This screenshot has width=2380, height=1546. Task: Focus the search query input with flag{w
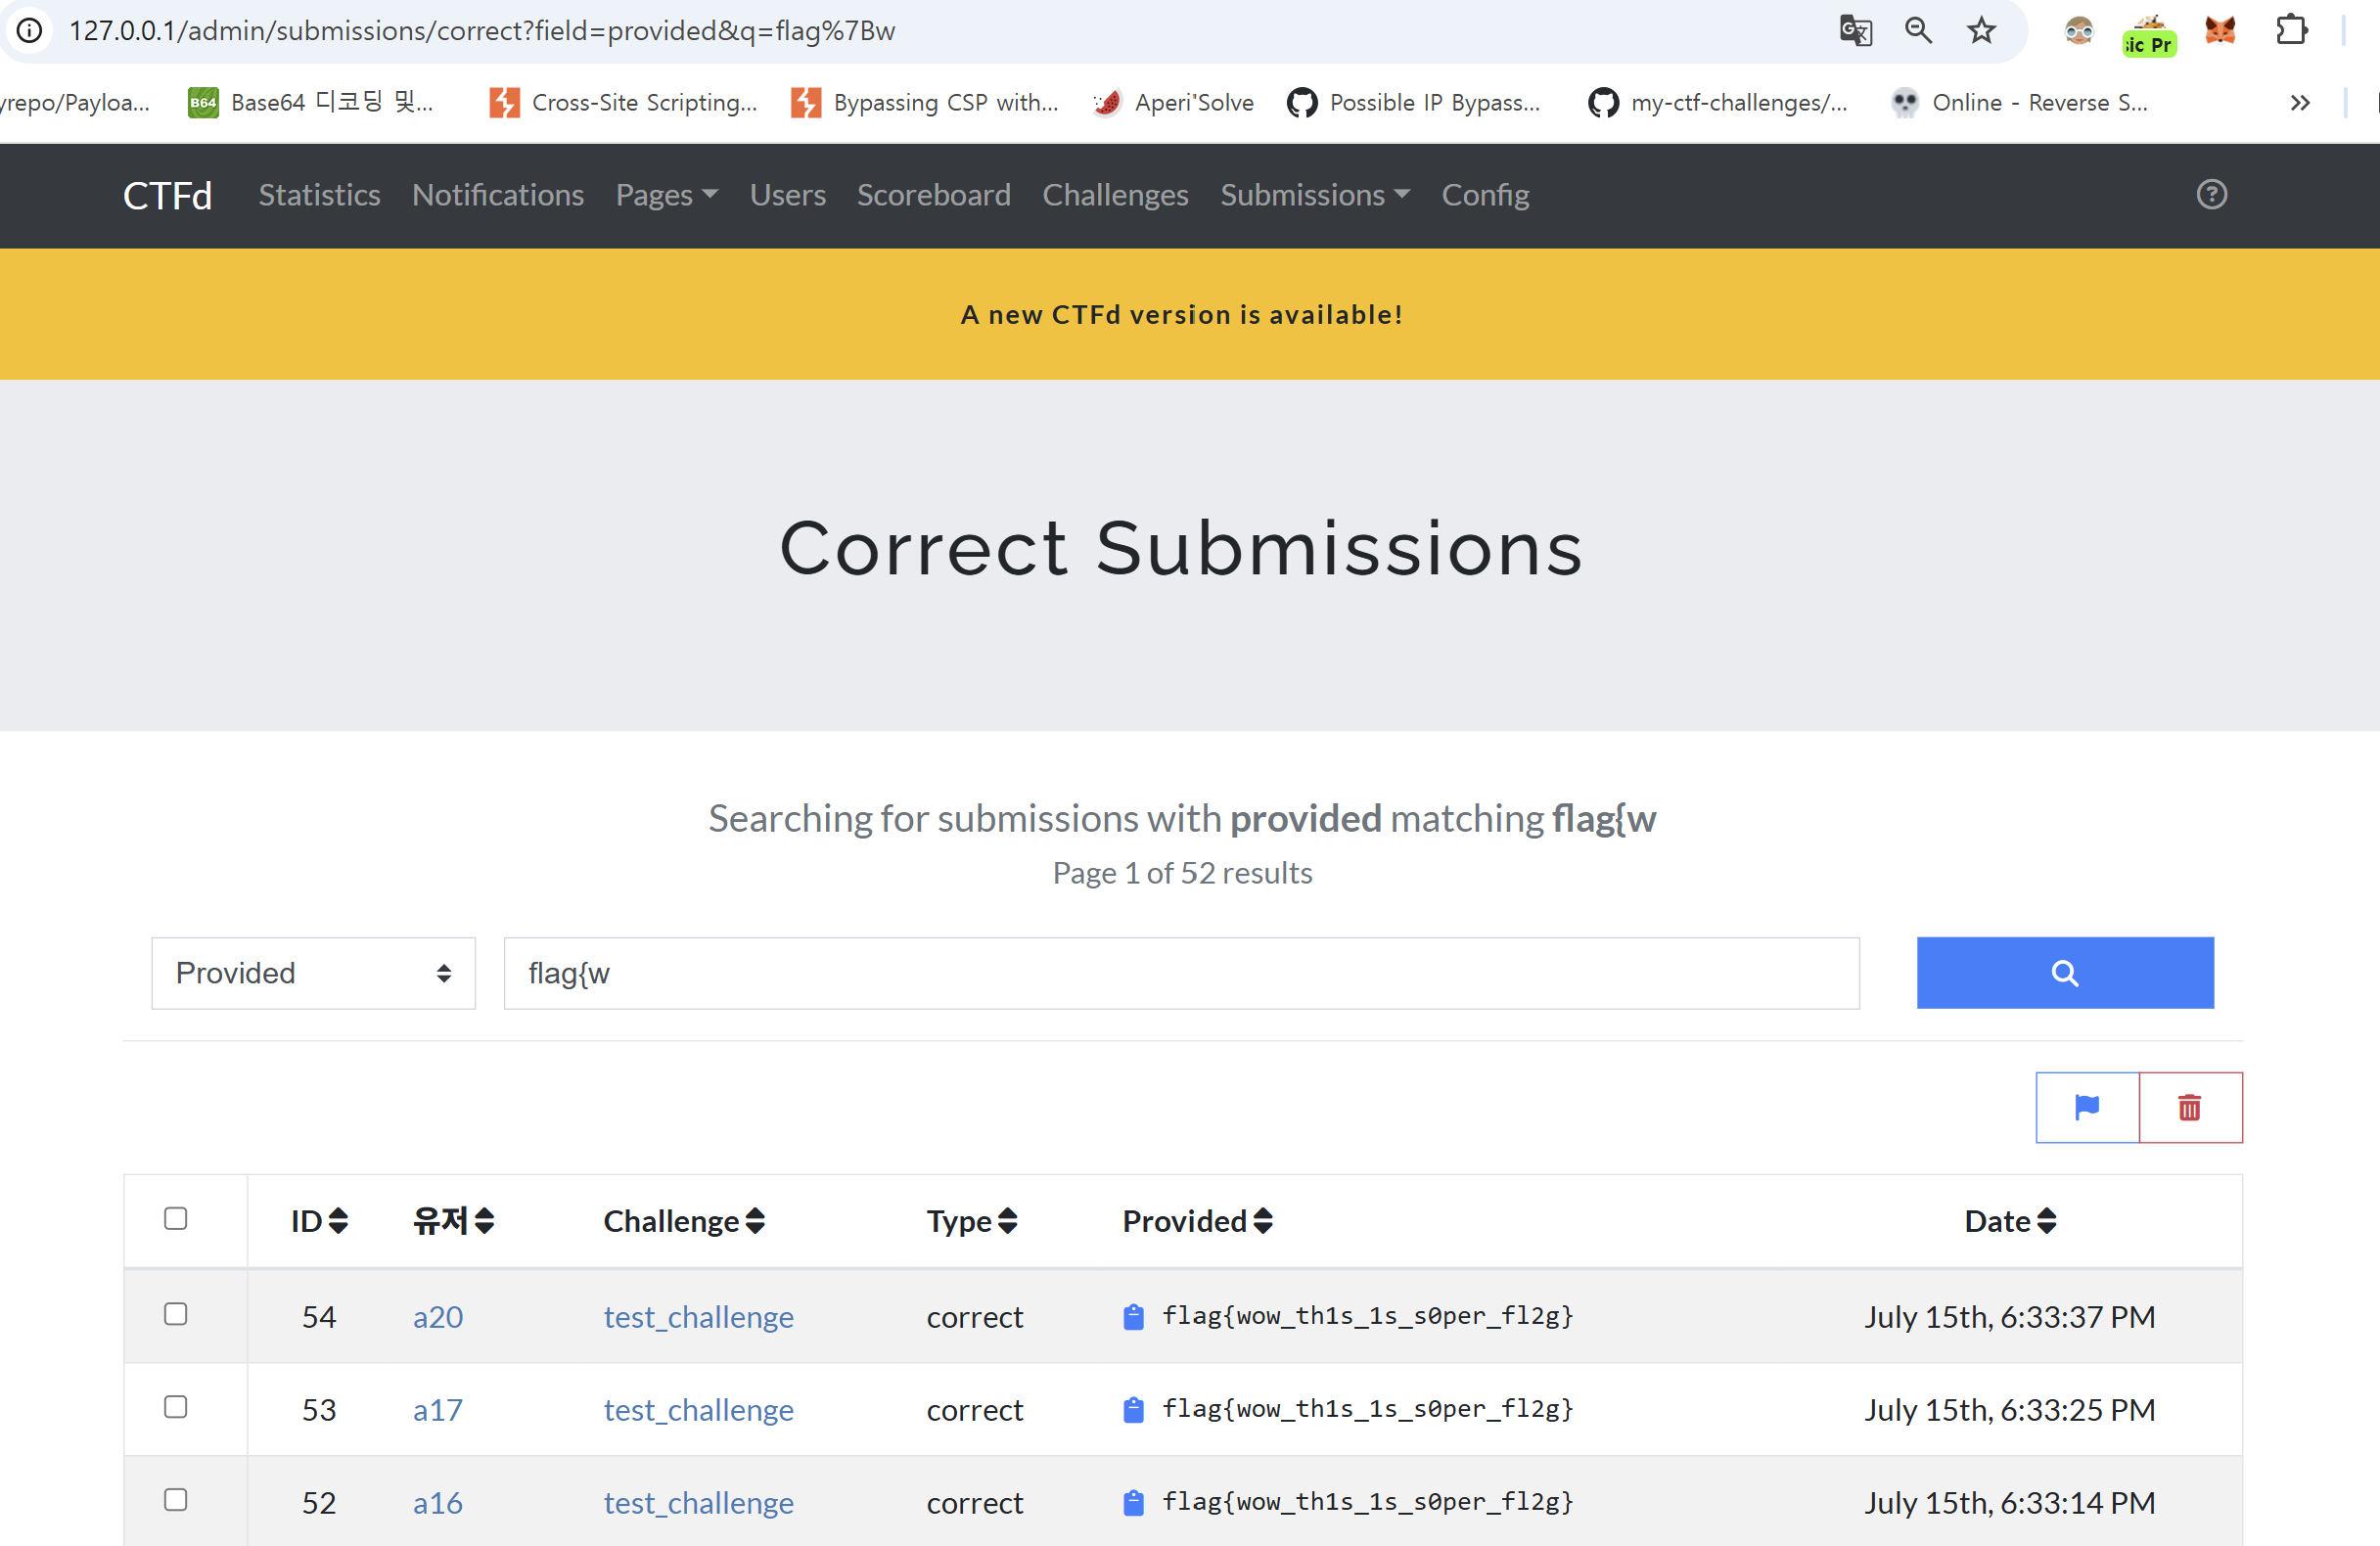point(1181,973)
